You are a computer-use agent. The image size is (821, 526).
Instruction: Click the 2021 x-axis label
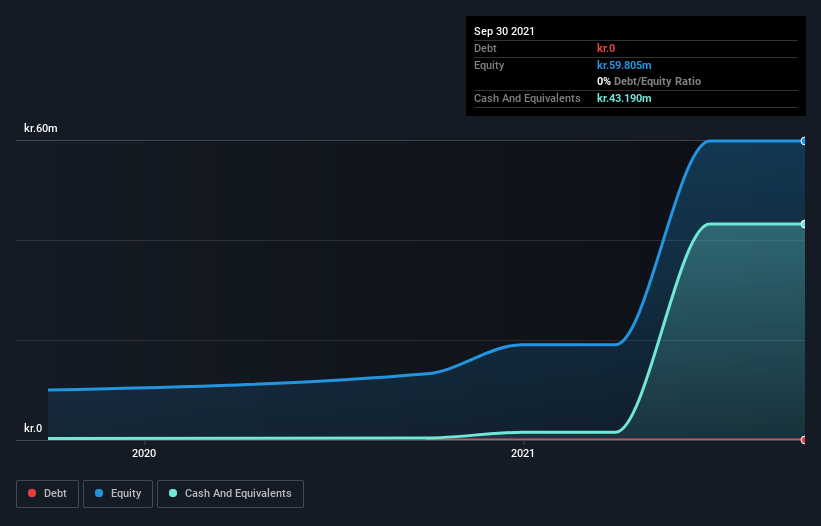[x=523, y=453]
